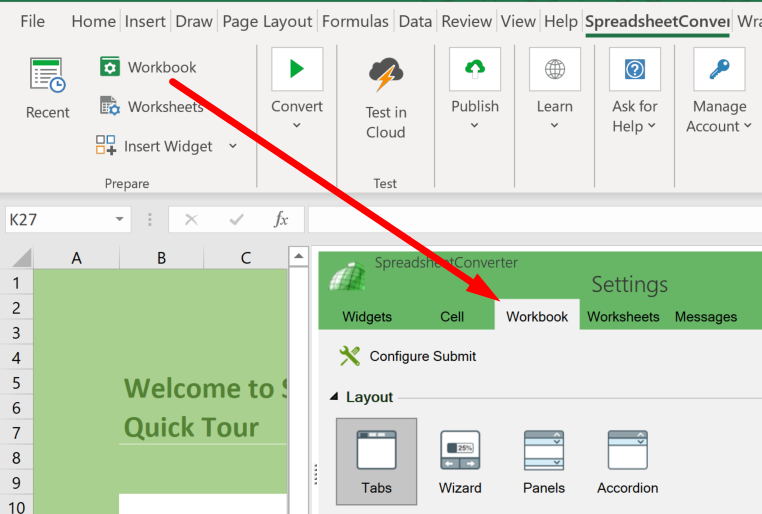The height and width of the screenshot is (514, 762).
Task: Switch to the Home ribbon tab
Action: [x=93, y=21]
